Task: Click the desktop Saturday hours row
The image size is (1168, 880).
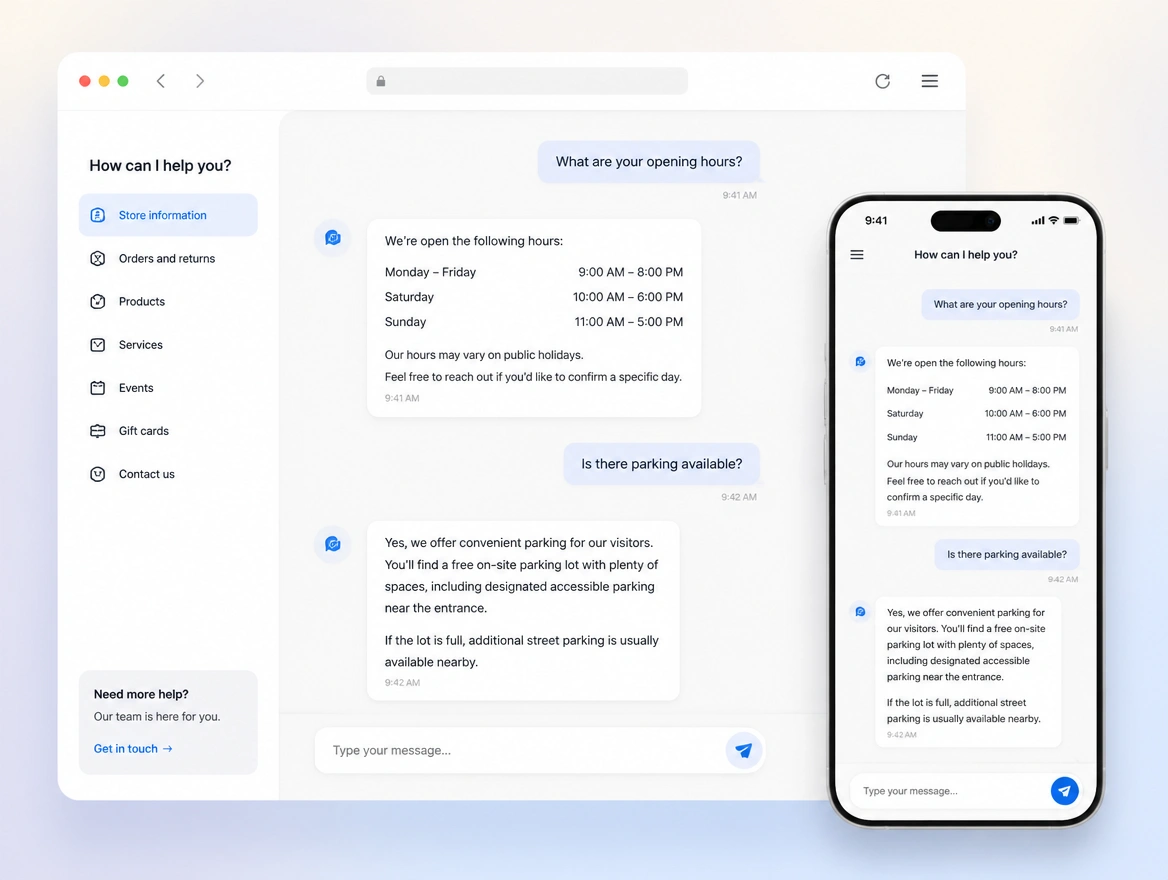Action: (533, 297)
